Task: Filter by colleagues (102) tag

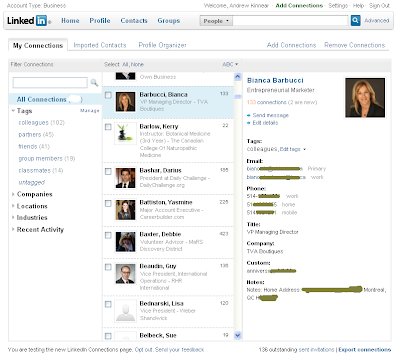Action: (x=41, y=123)
